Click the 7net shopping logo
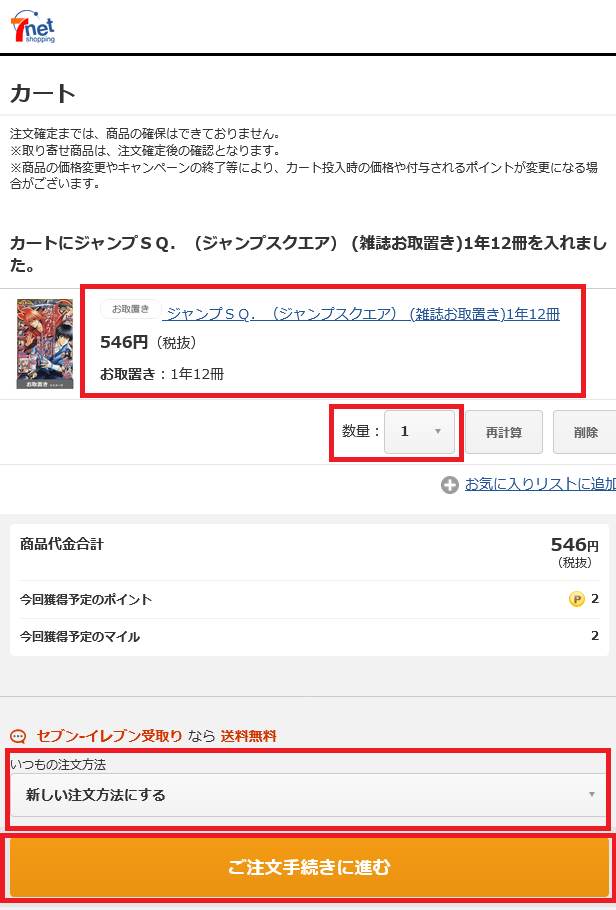The width and height of the screenshot is (616, 910). click(33, 27)
